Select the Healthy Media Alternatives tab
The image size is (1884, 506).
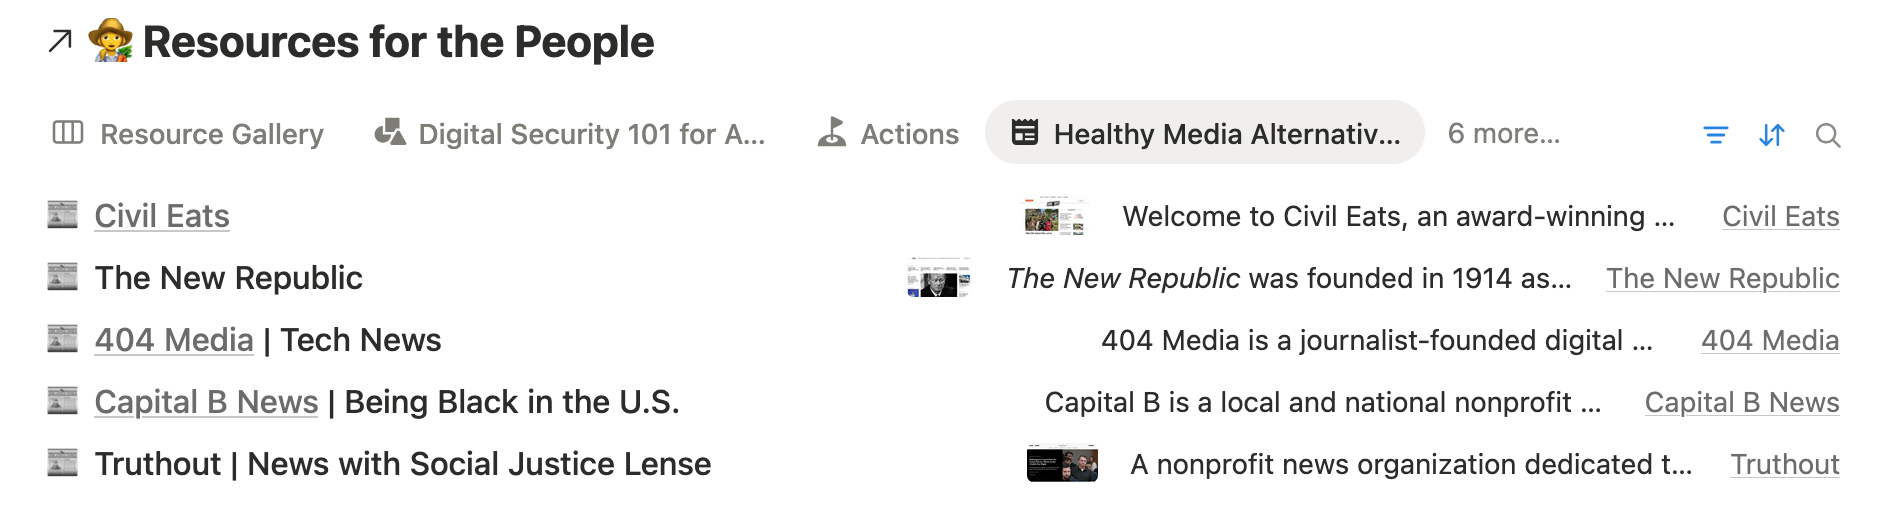click(1205, 134)
